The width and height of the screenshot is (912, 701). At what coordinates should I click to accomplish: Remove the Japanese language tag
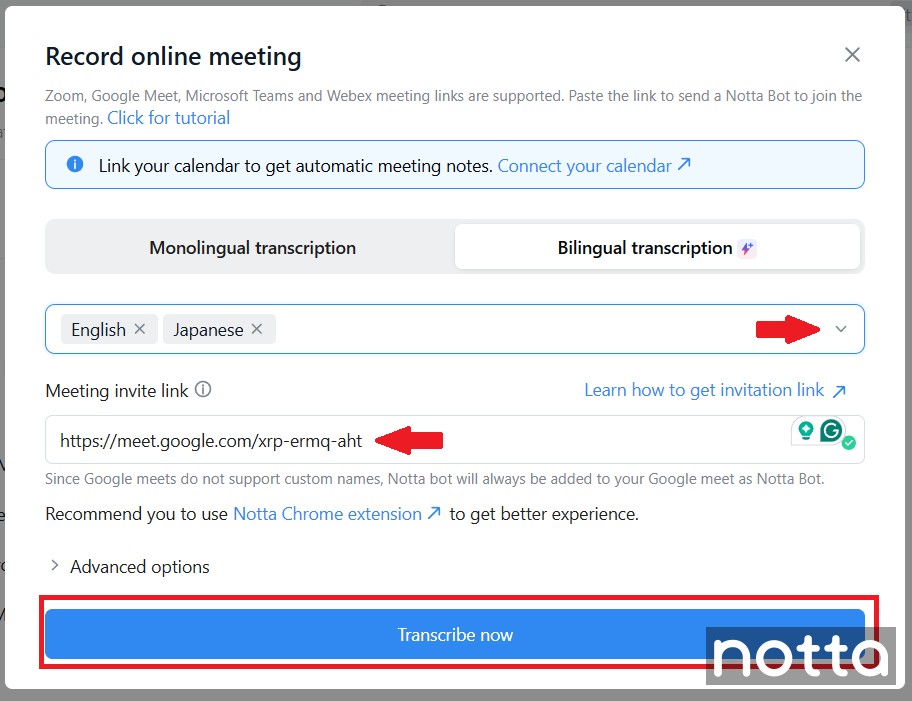(x=257, y=329)
